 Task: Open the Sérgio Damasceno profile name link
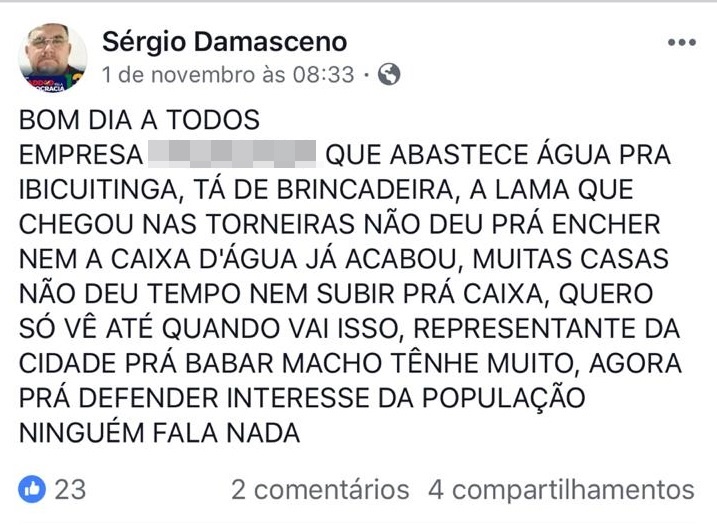224,42
